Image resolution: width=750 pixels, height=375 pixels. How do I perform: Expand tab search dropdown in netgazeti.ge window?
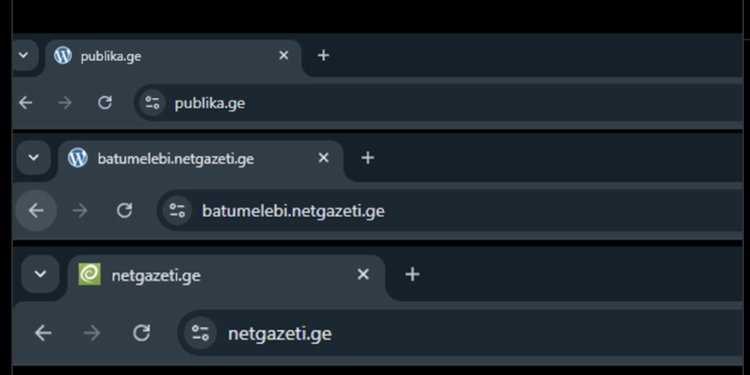pos(40,274)
